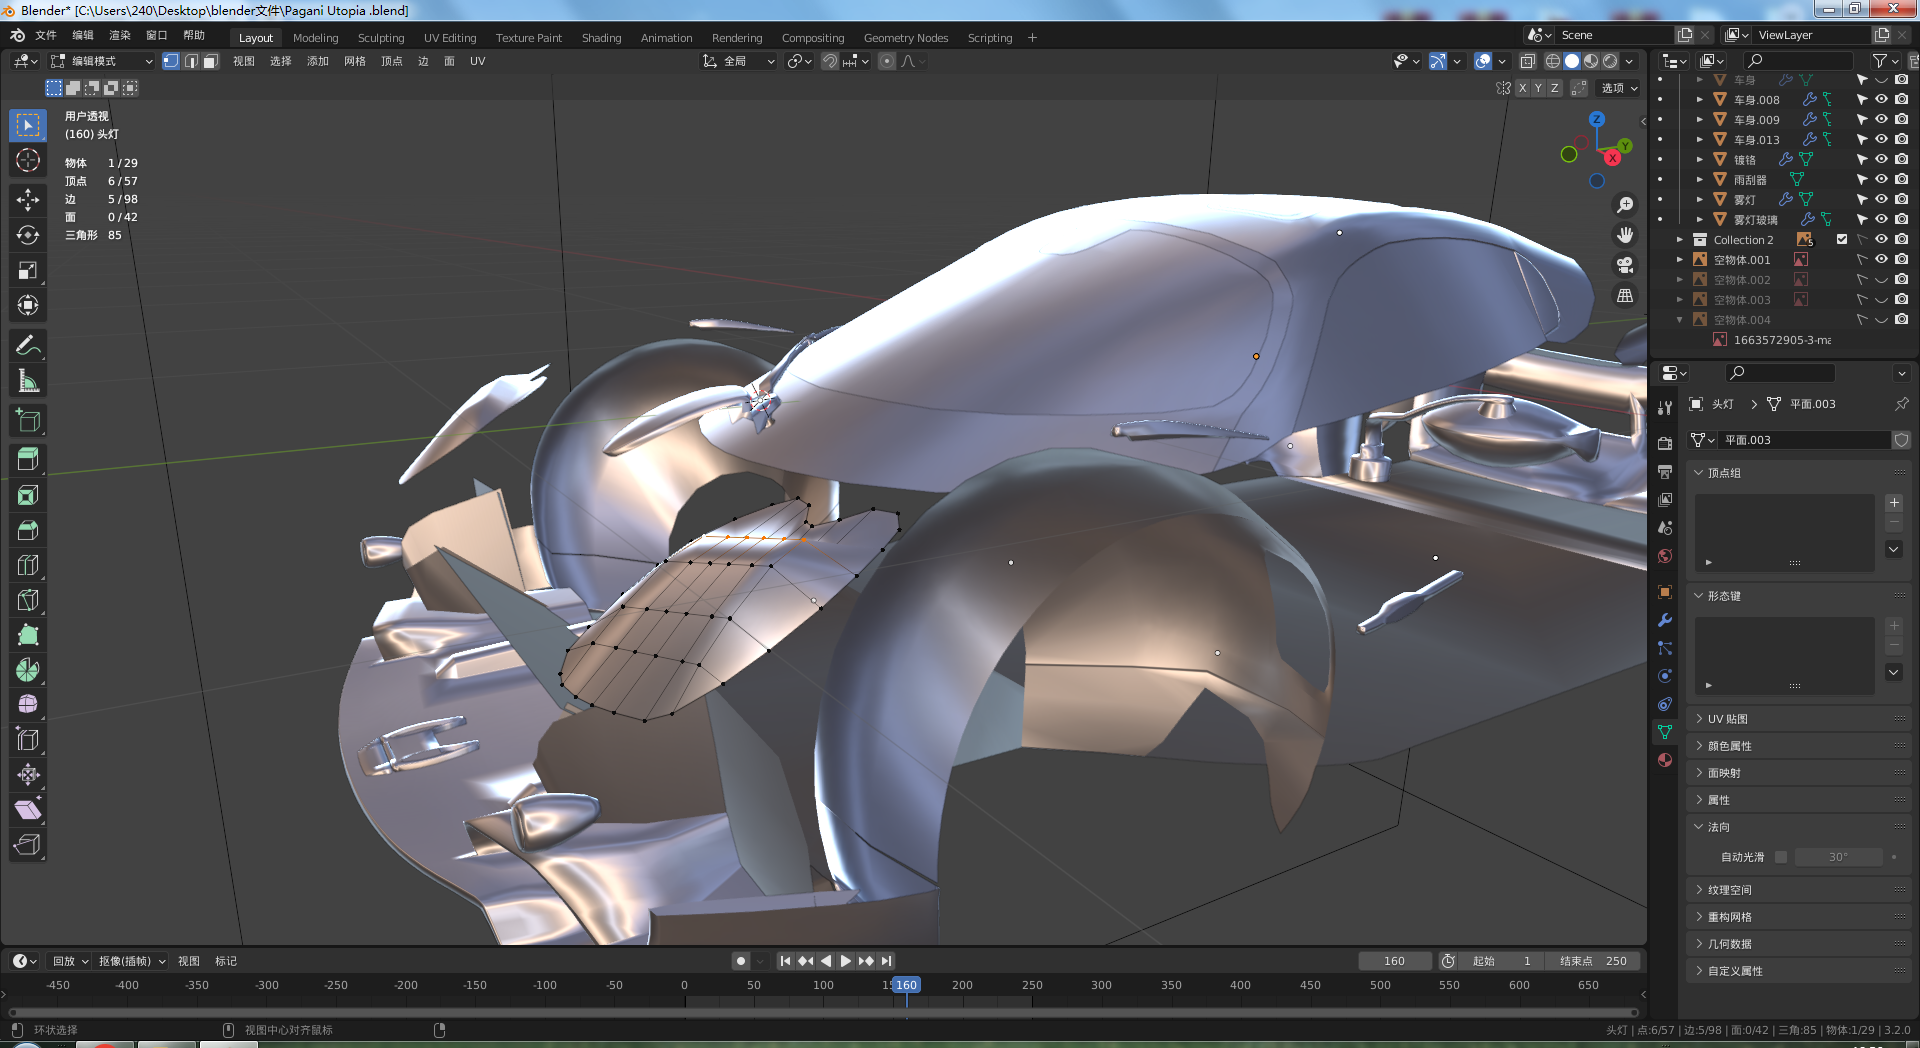Expand the UV 贴图 panel
The image size is (1920, 1048).
pos(1800,719)
